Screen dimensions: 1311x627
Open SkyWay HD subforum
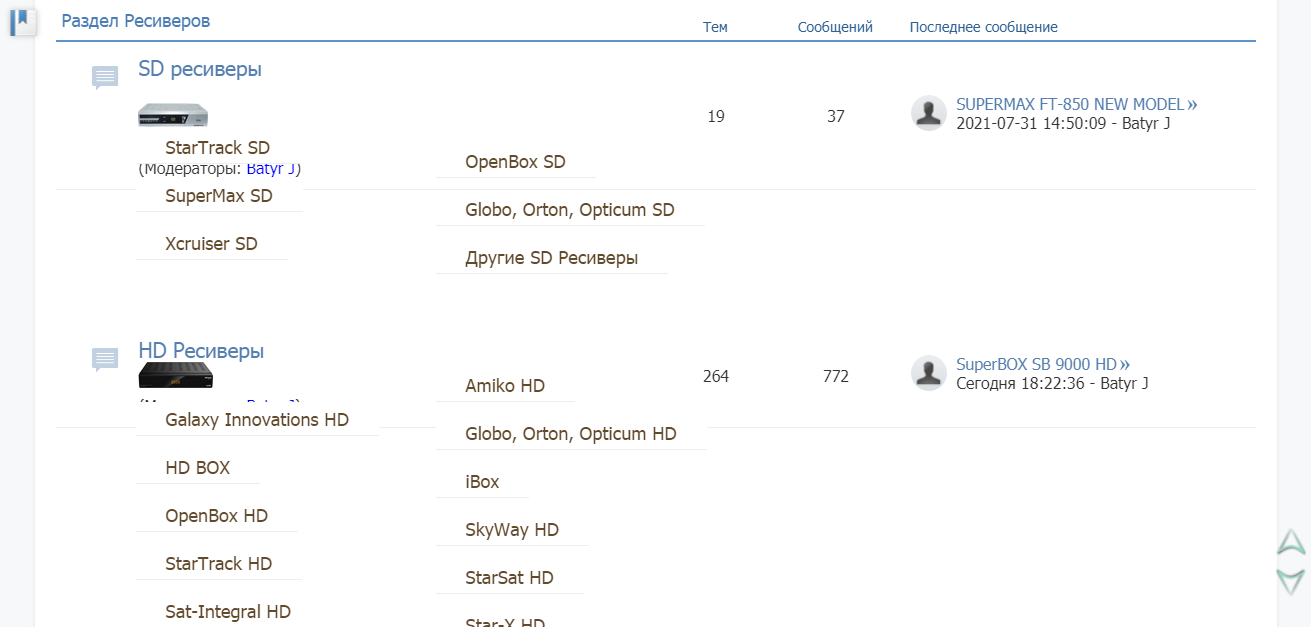click(512, 530)
